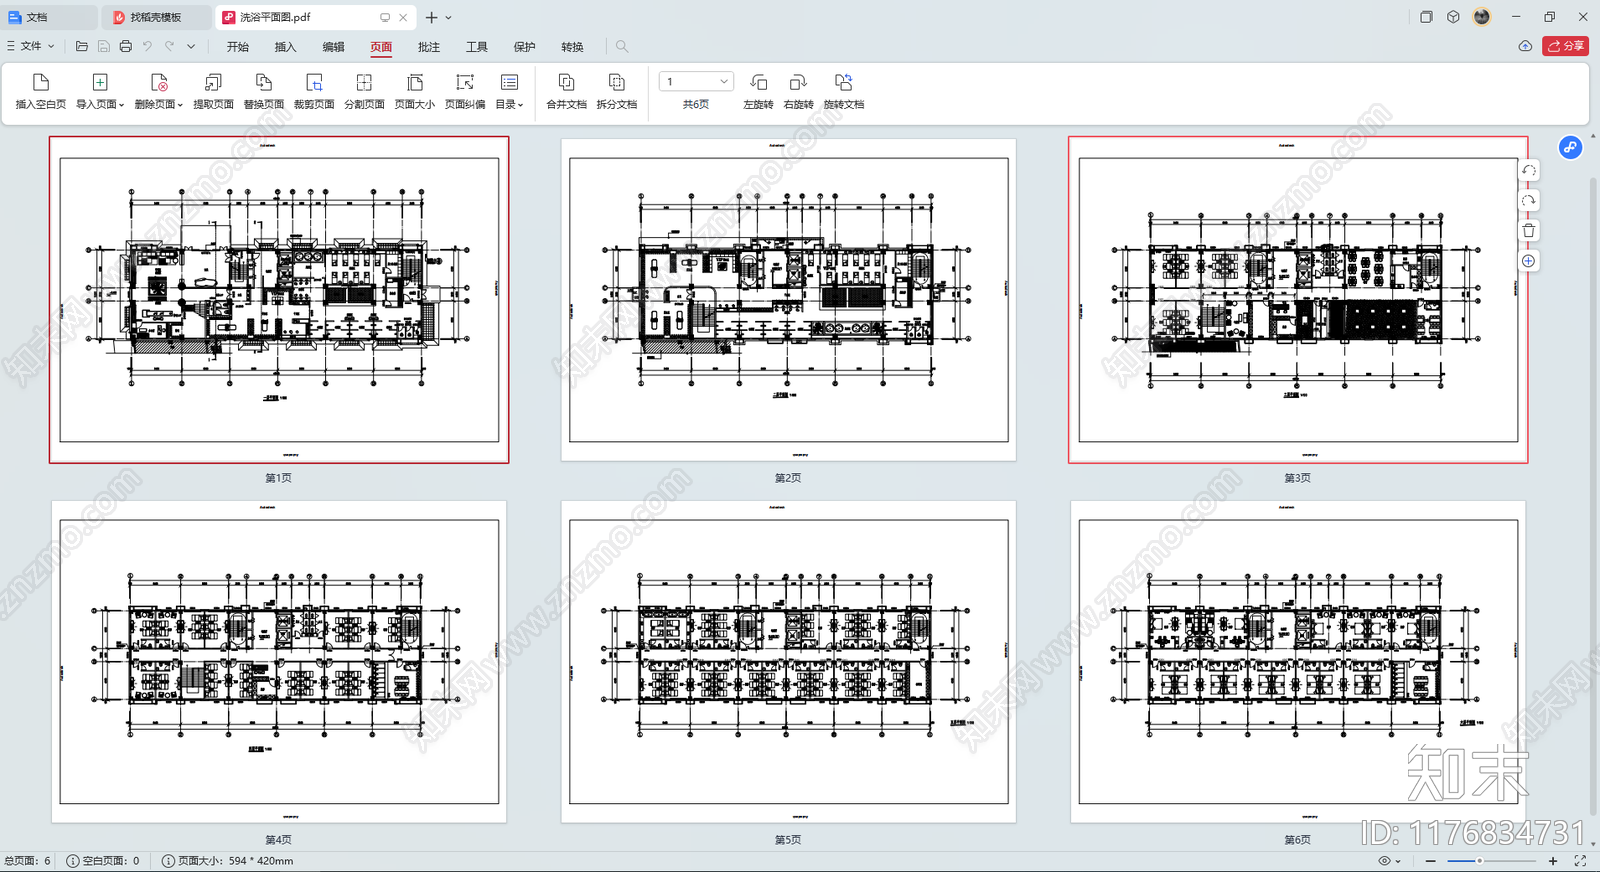Open the user avatar profile
This screenshot has height=872, width=1600.
click(x=1482, y=17)
